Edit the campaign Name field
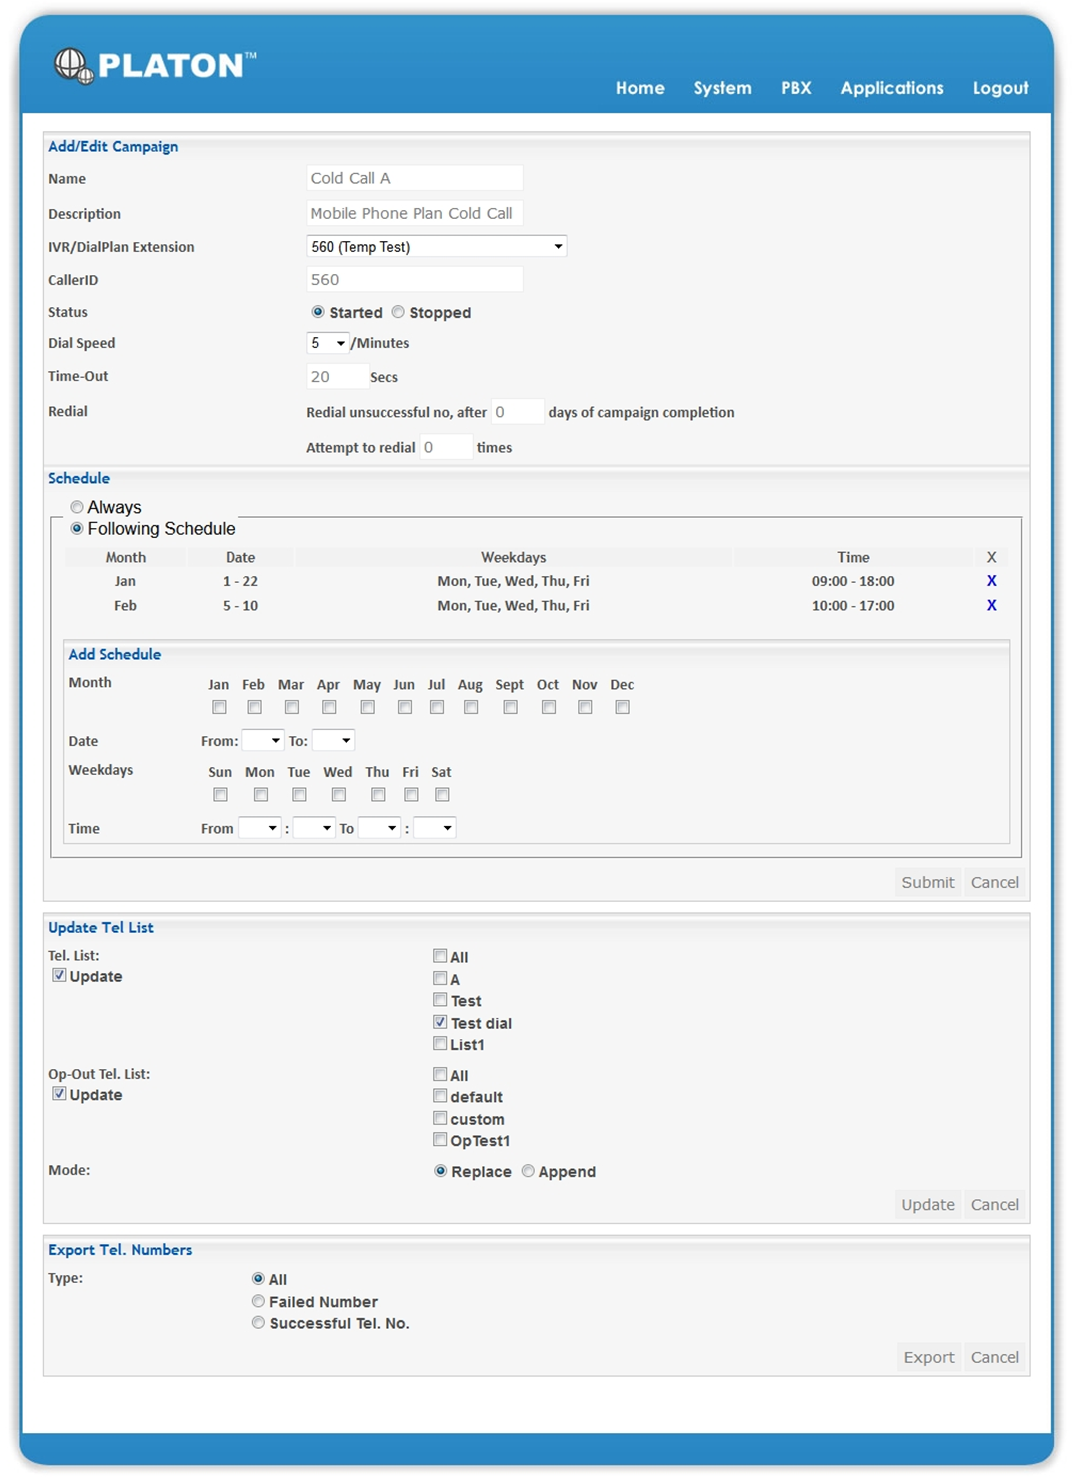Image resolution: width=1081 pixels, height=1478 pixels. [x=414, y=178]
